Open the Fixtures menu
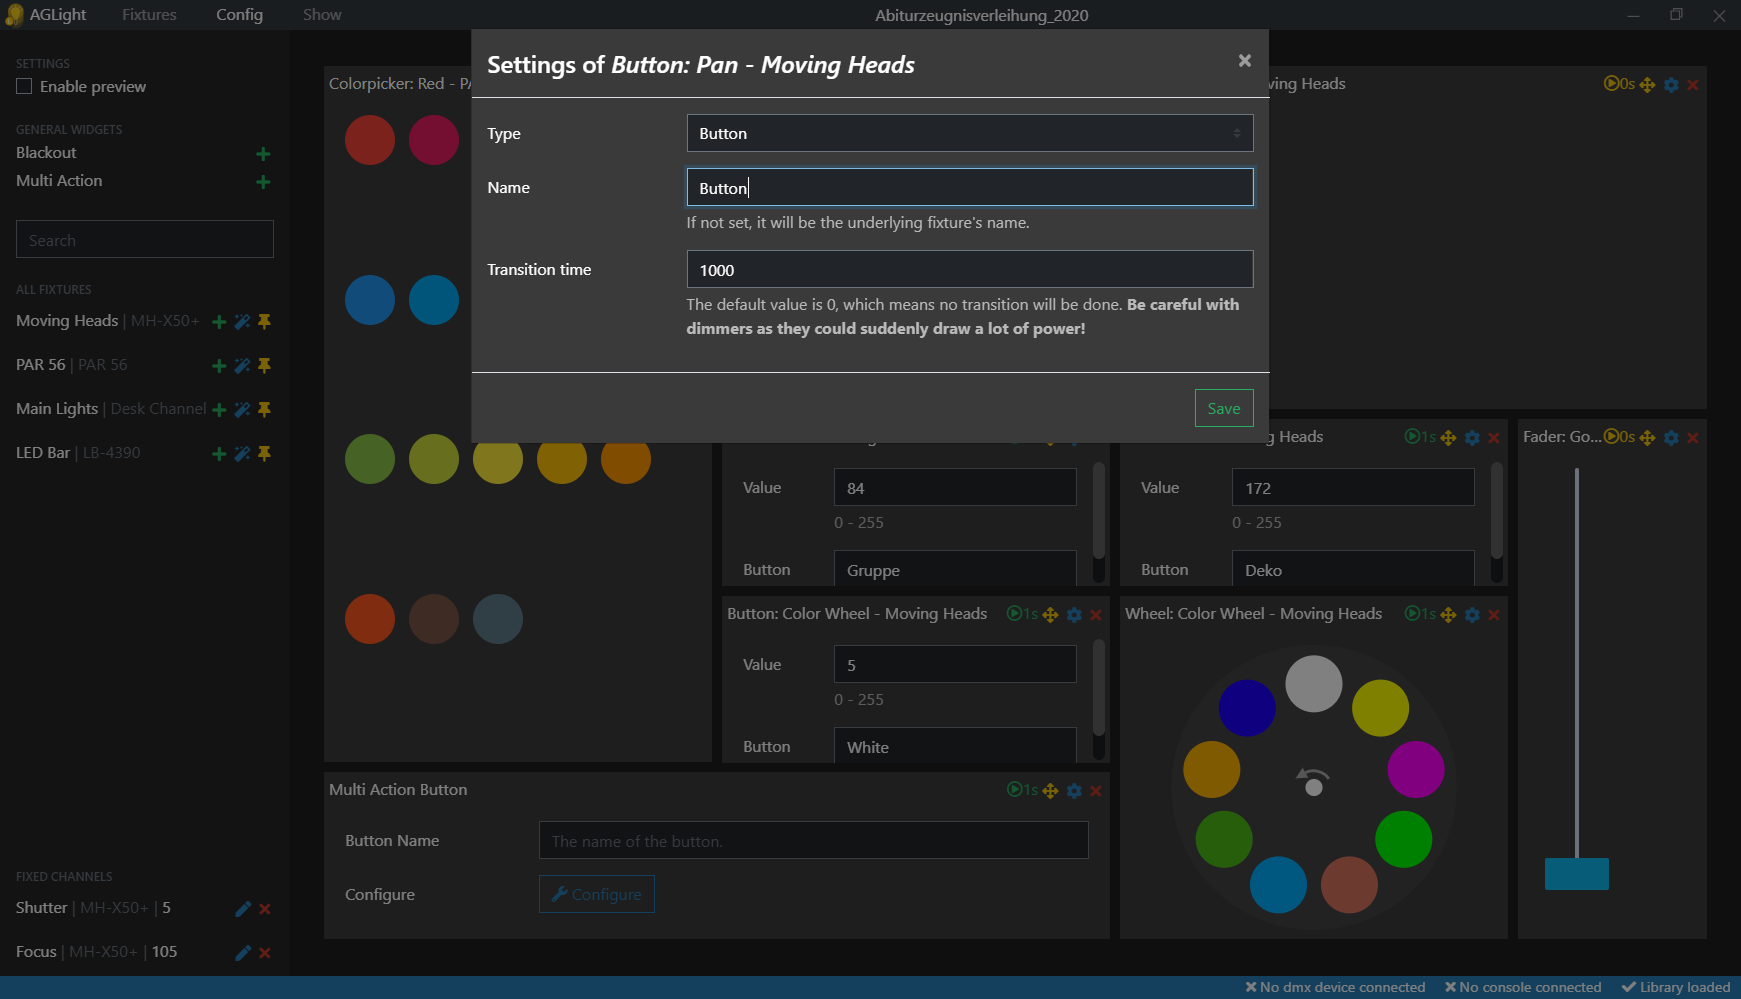 (149, 15)
